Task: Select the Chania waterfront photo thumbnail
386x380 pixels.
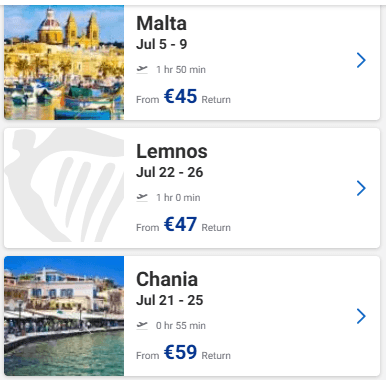Action: point(64,316)
